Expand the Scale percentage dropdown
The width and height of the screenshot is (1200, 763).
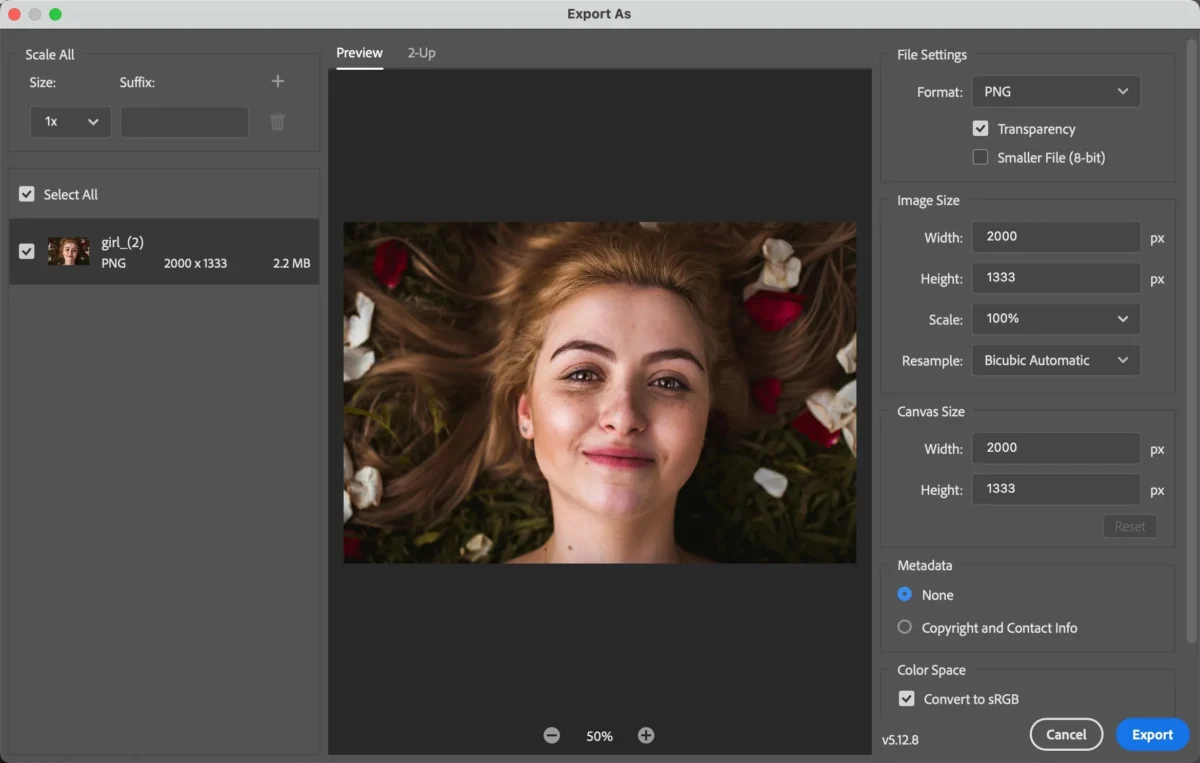point(1055,319)
